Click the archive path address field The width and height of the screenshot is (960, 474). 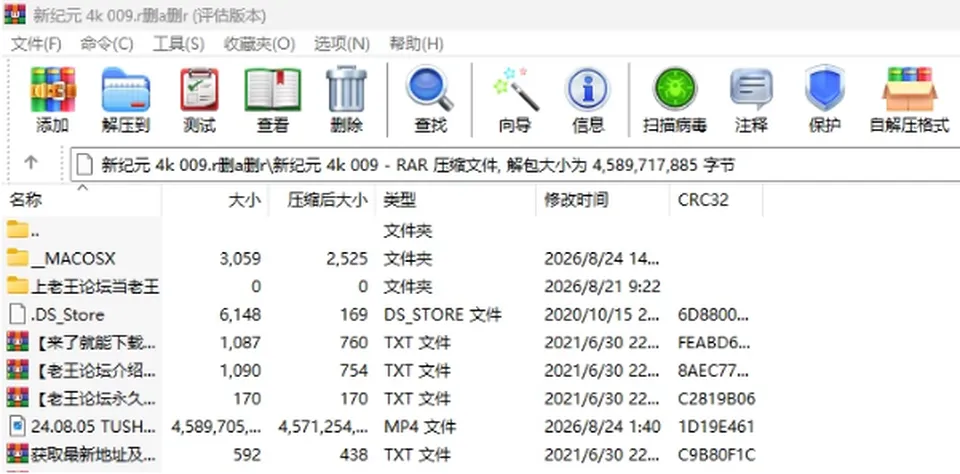pyautogui.click(x=514, y=164)
